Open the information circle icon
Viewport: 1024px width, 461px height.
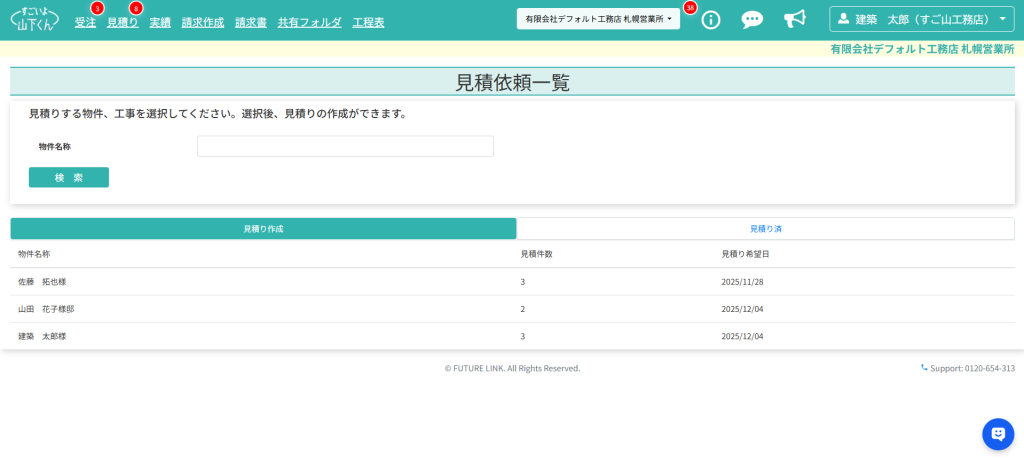coord(711,20)
